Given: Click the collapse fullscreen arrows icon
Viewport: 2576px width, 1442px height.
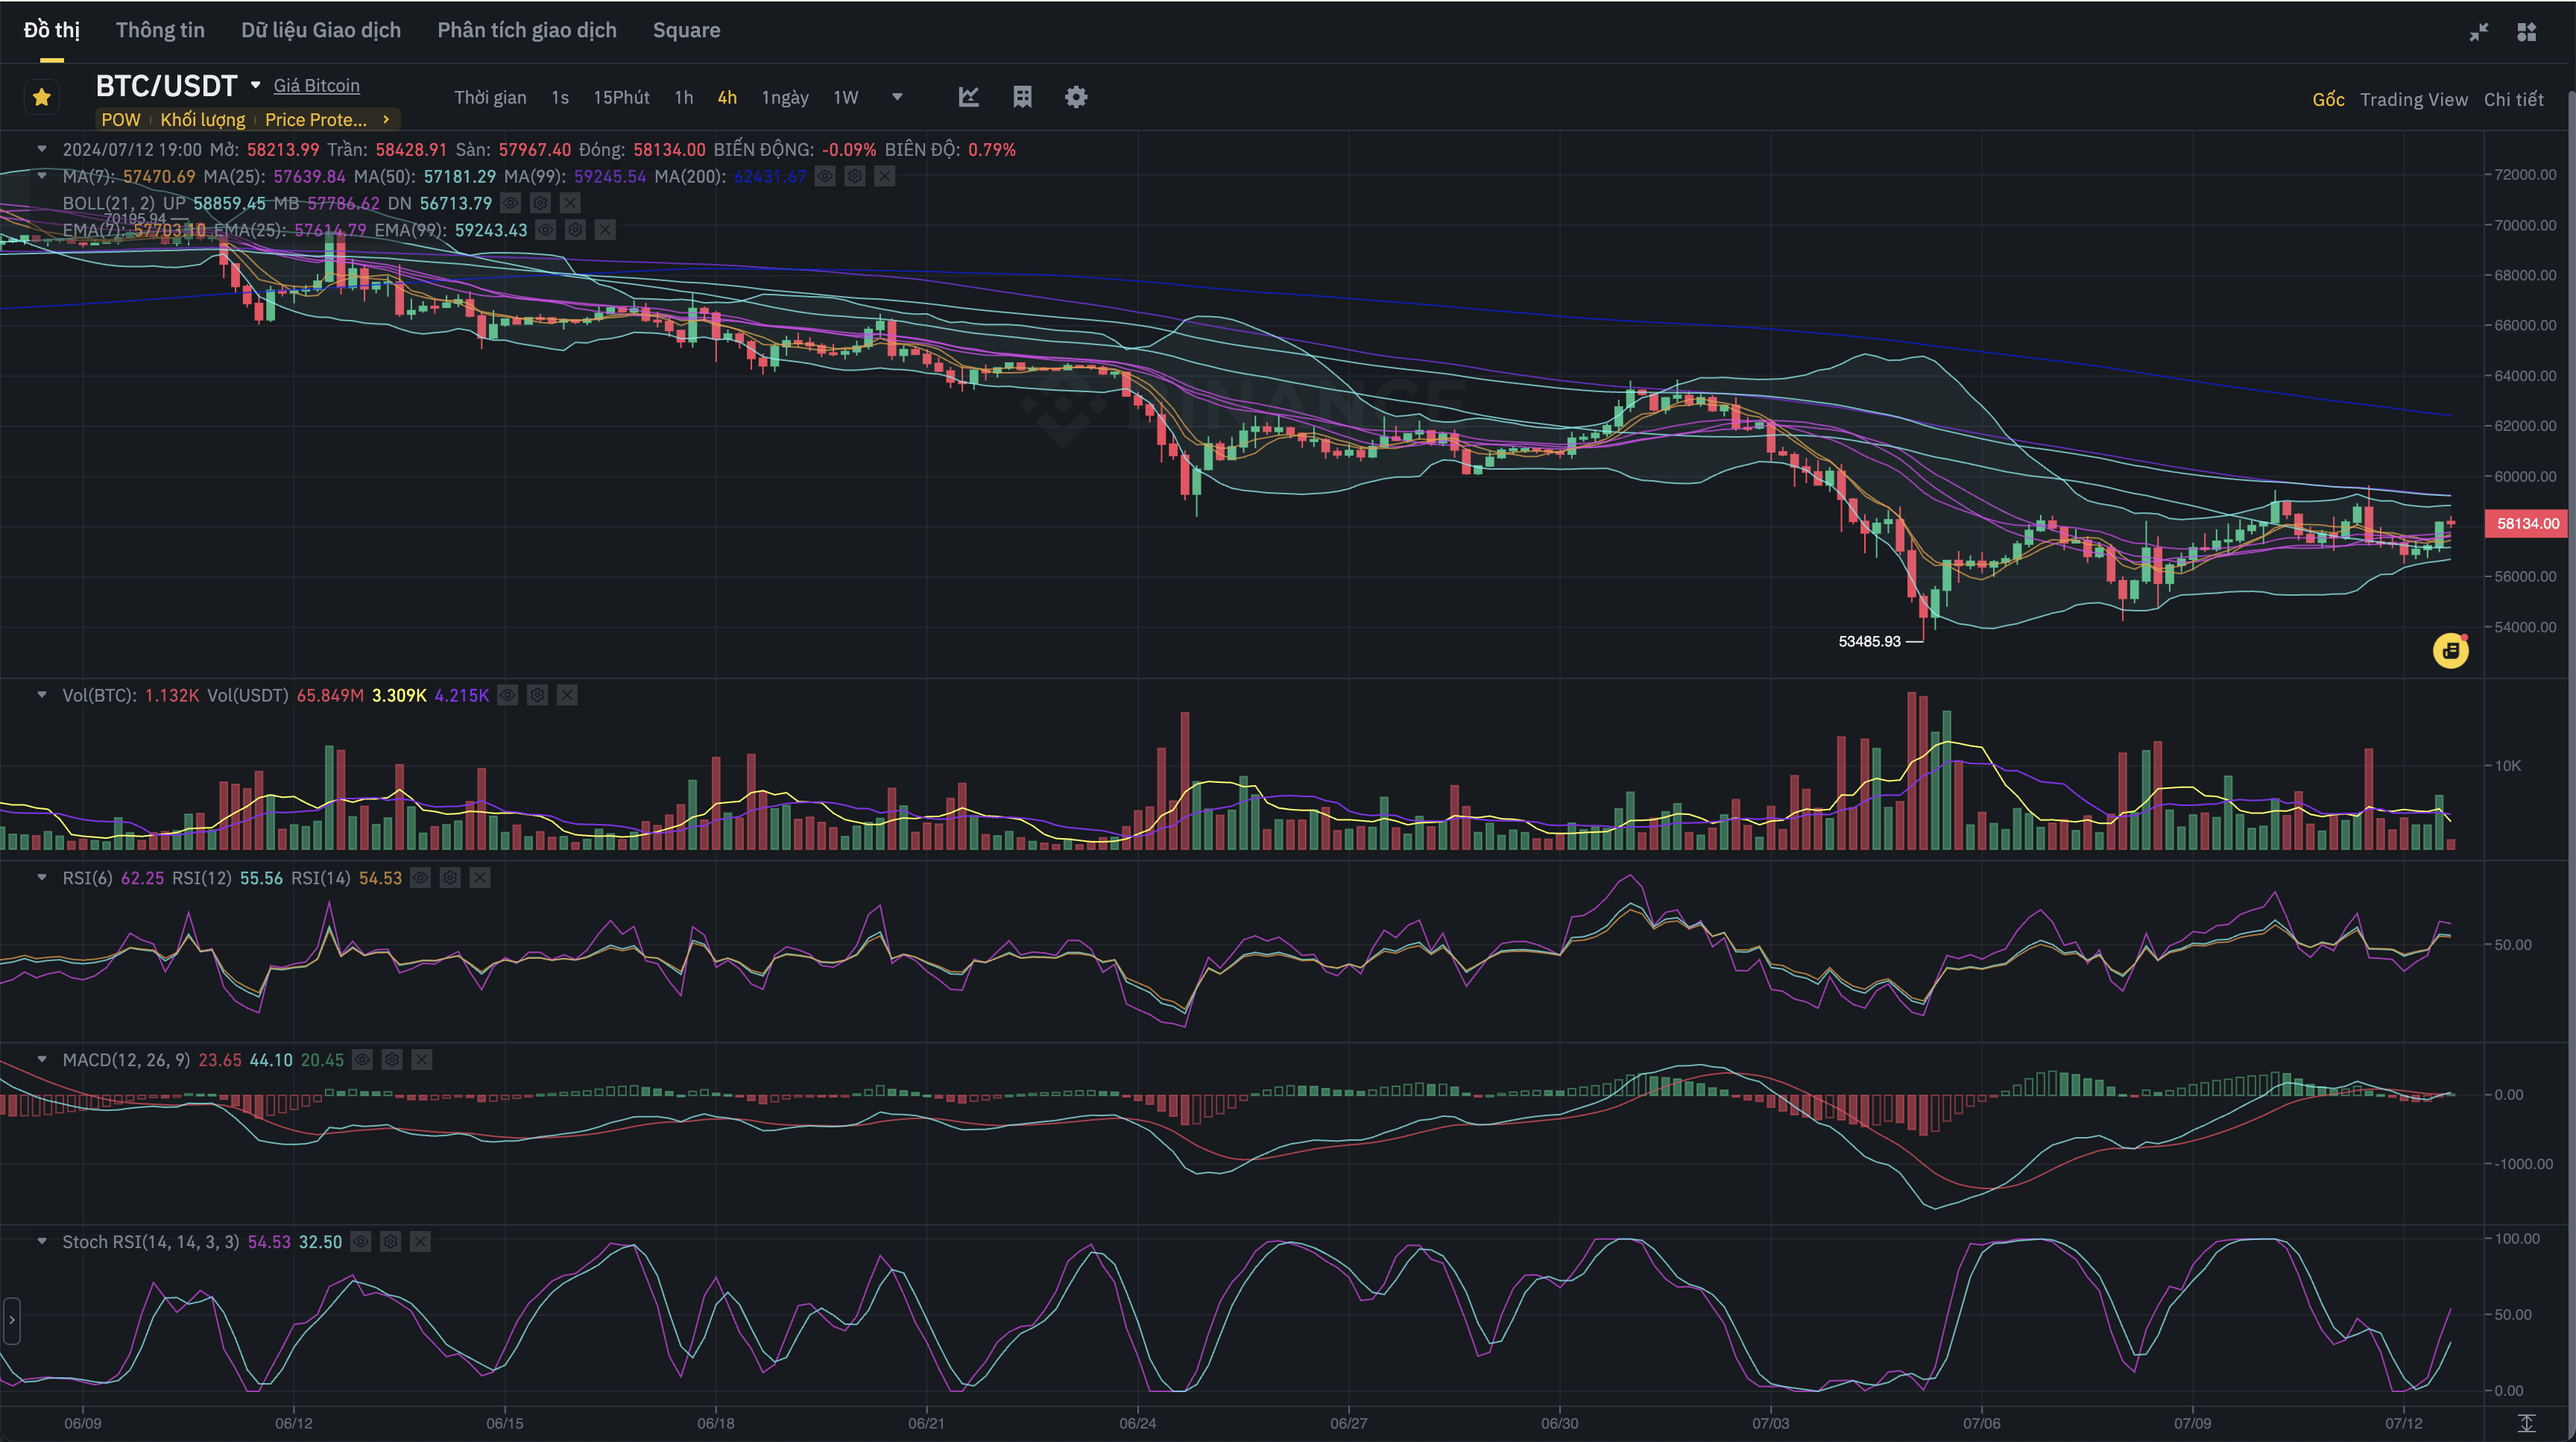Looking at the screenshot, I should [x=2478, y=32].
